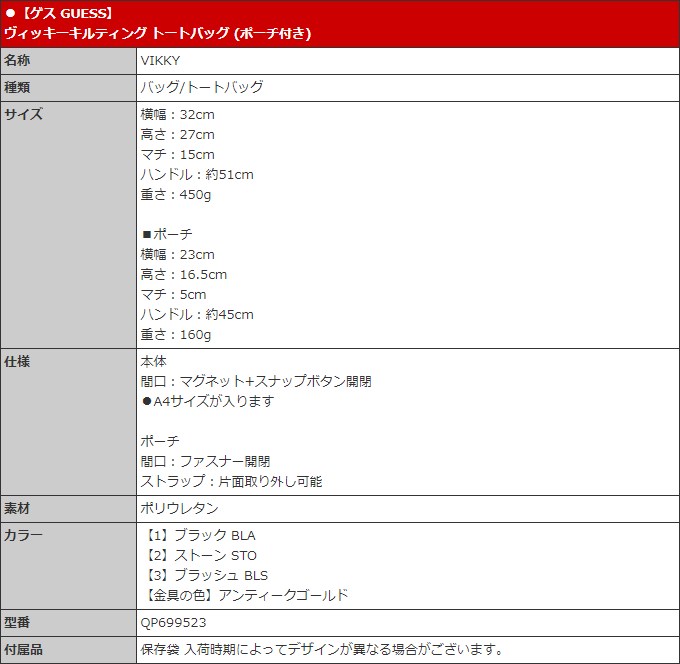Select the 仕様 row label

point(17,361)
